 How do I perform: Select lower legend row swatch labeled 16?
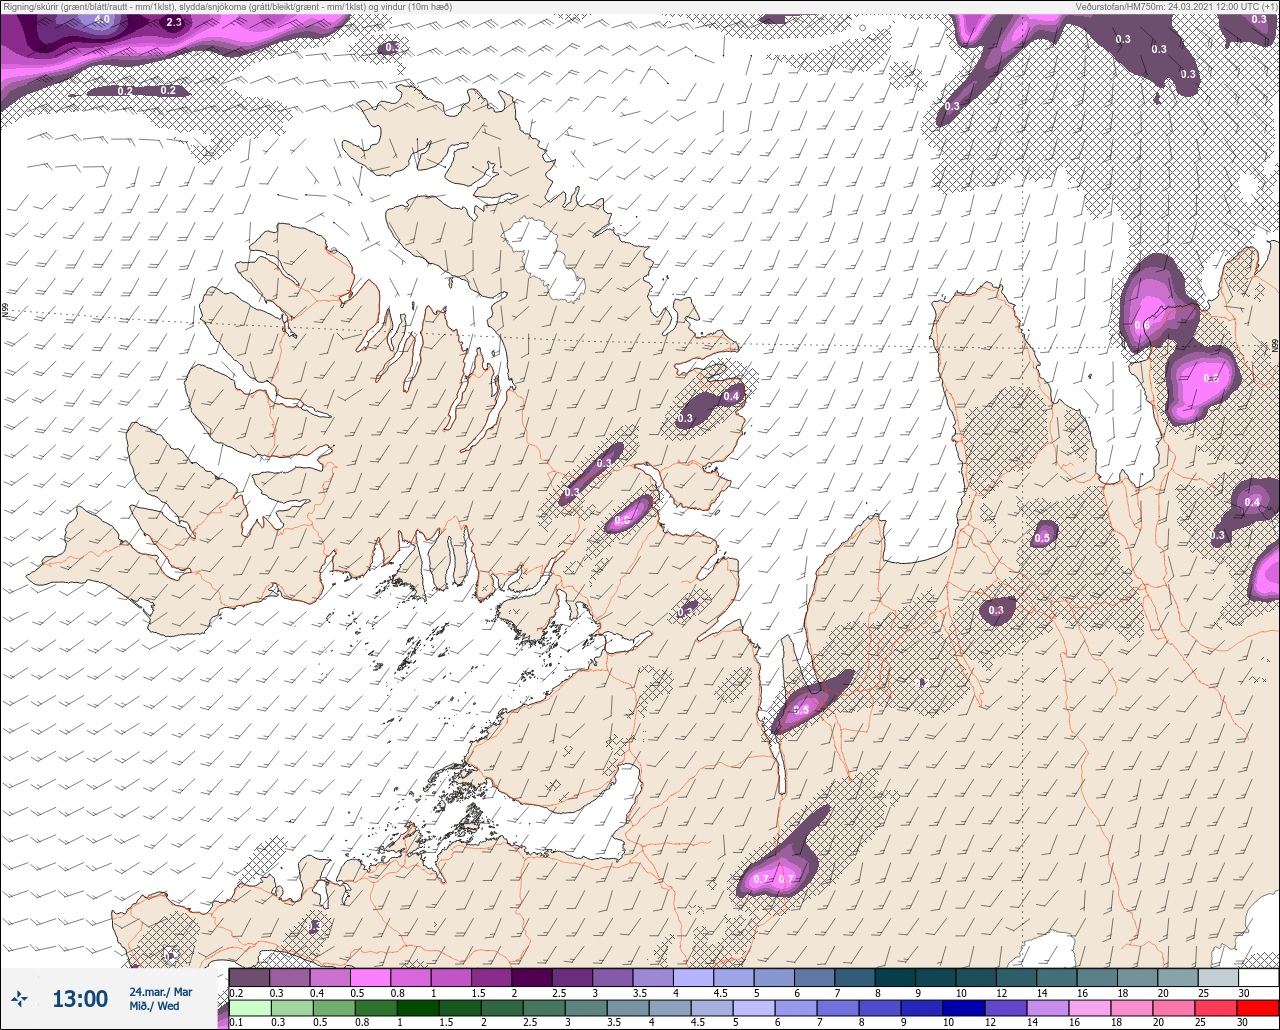point(1088,1008)
